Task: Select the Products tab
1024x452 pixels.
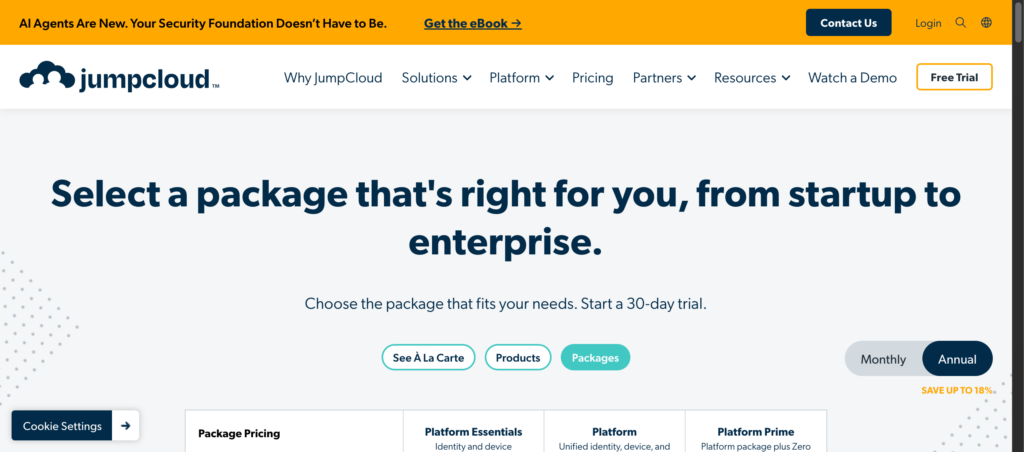Action: click(x=518, y=357)
